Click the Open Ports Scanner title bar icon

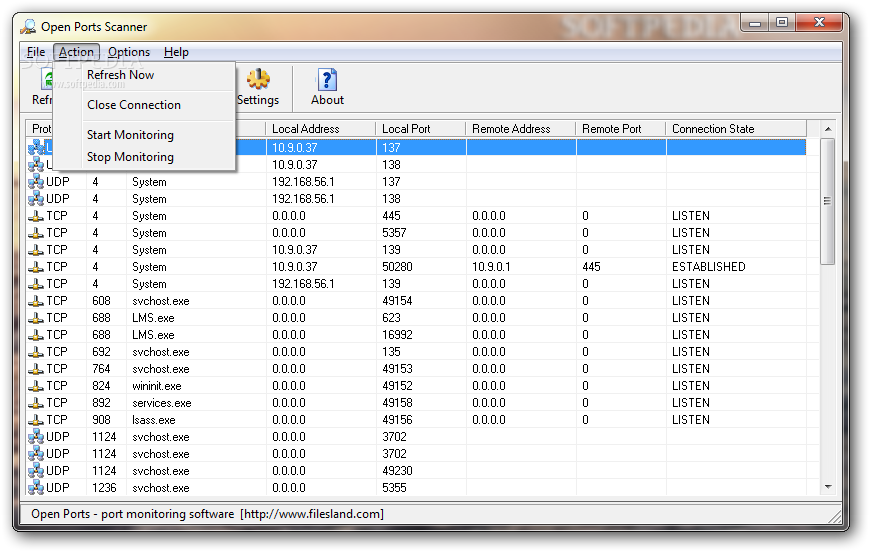point(28,27)
